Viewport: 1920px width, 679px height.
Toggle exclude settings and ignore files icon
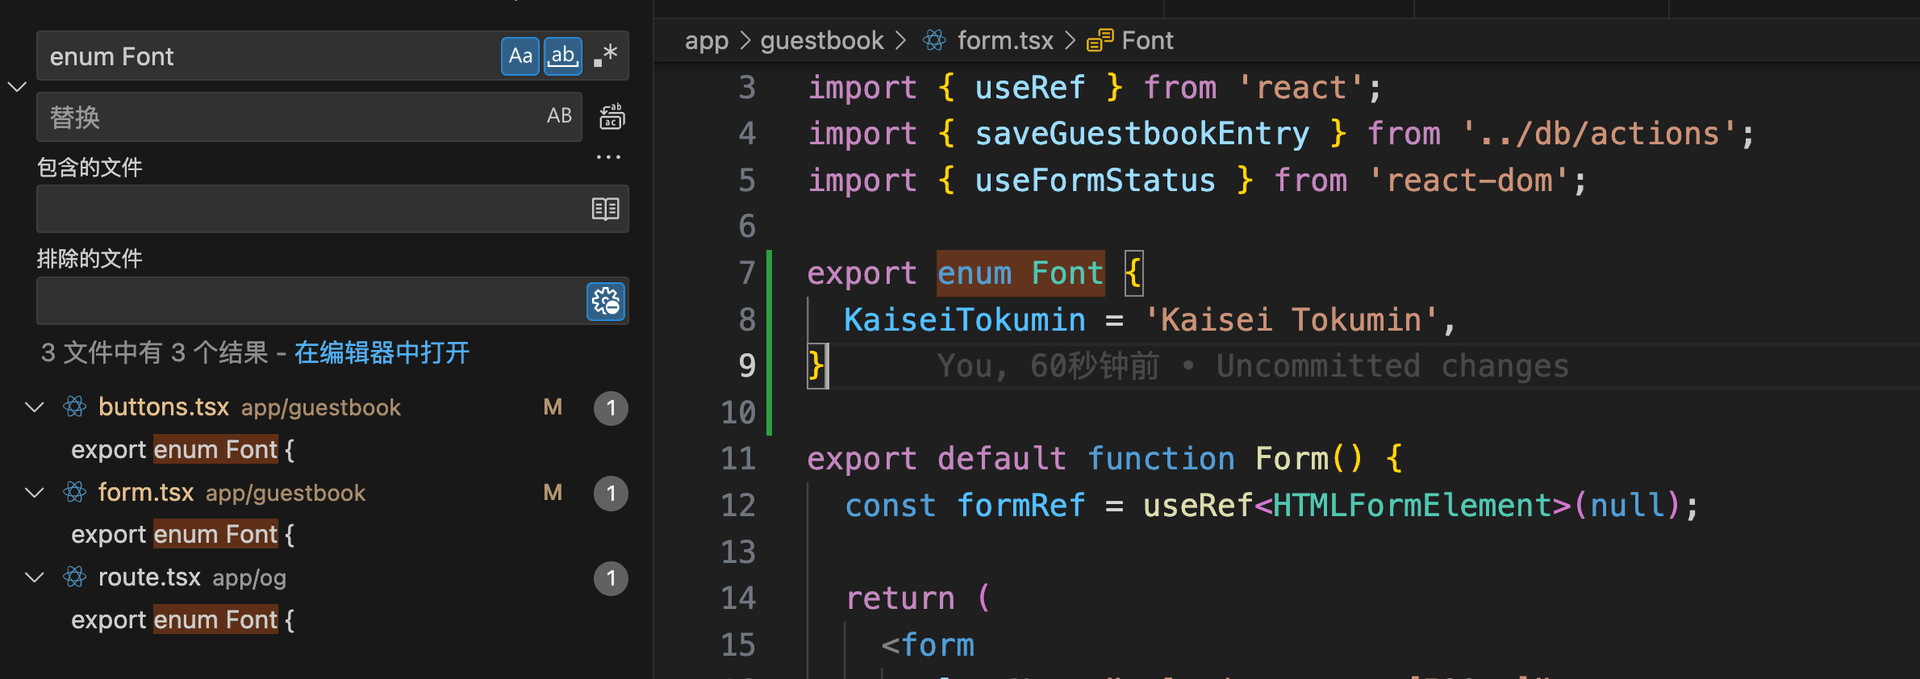coord(606,301)
